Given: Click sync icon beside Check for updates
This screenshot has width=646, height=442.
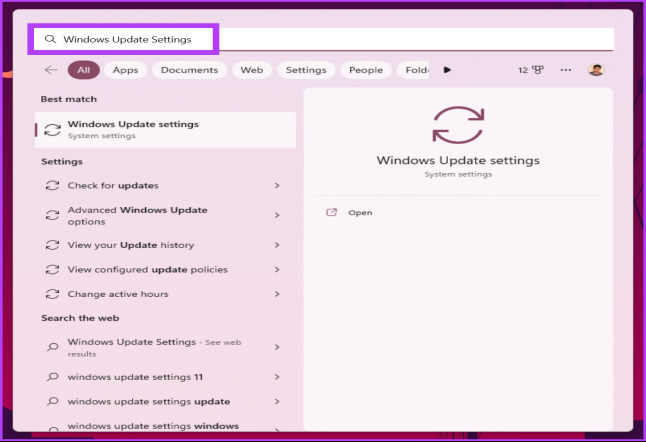Looking at the screenshot, I should pyautogui.click(x=53, y=185).
